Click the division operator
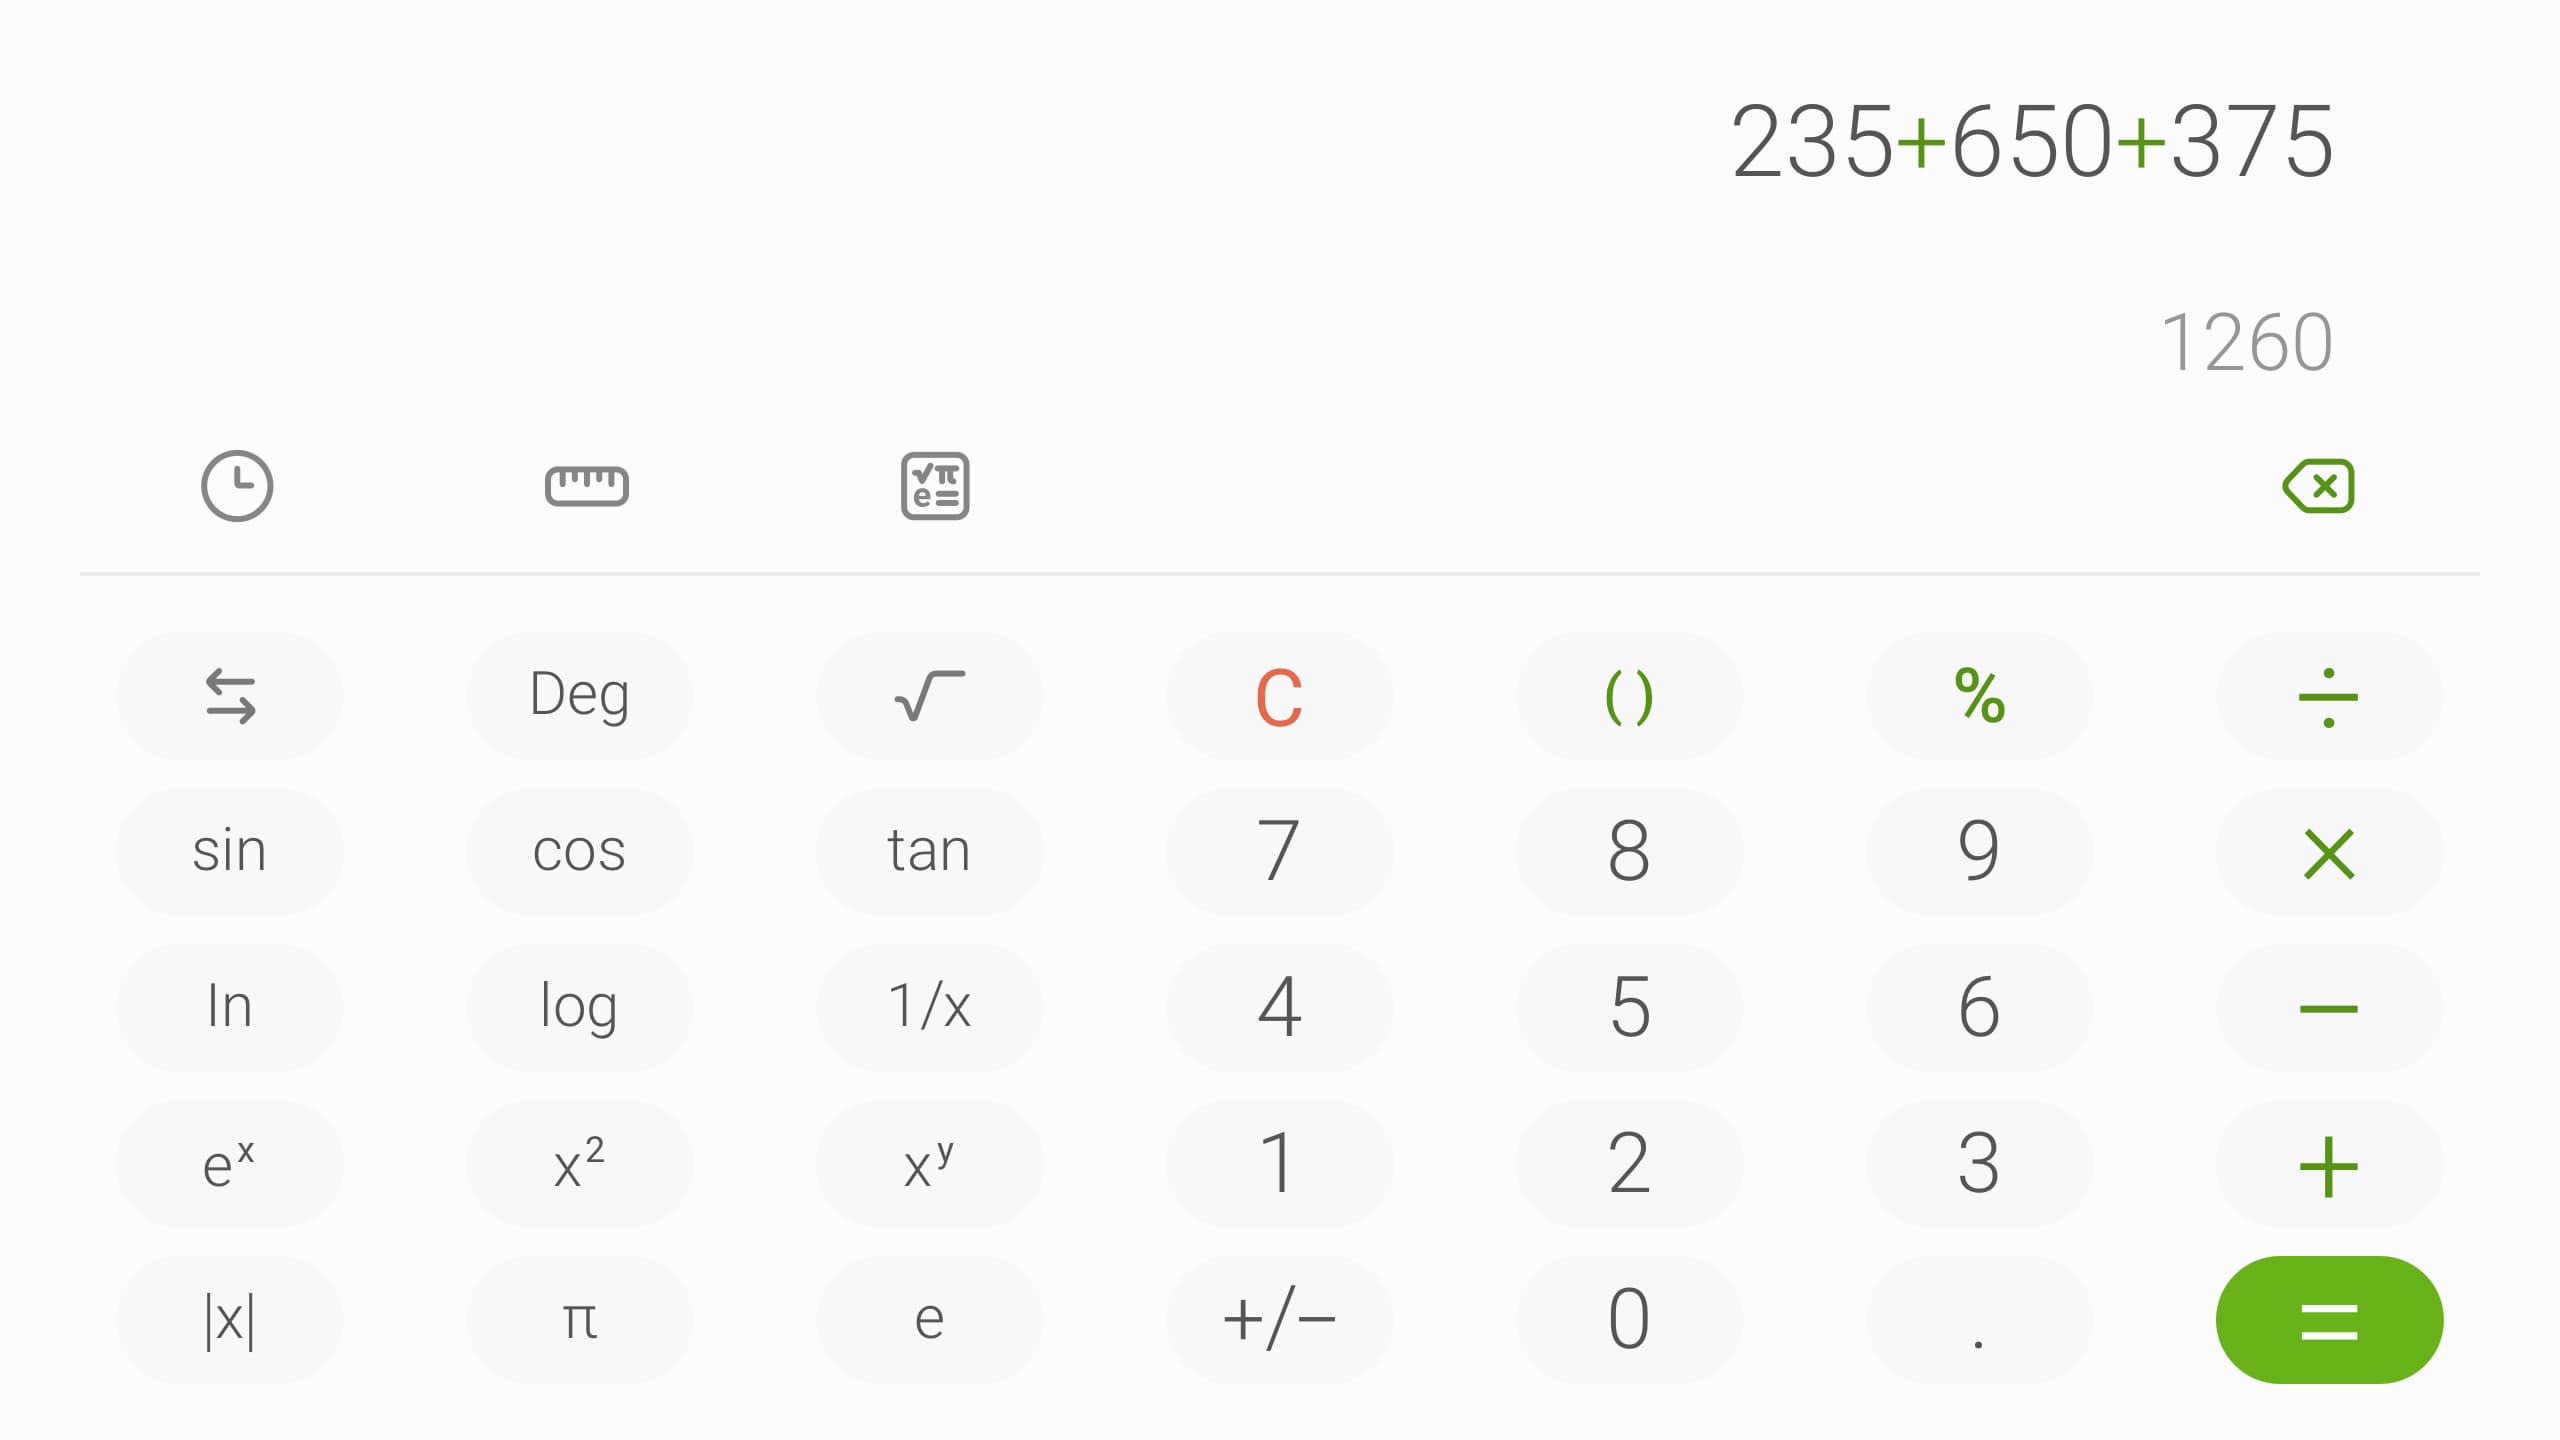2560x1440 pixels. (2329, 695)
